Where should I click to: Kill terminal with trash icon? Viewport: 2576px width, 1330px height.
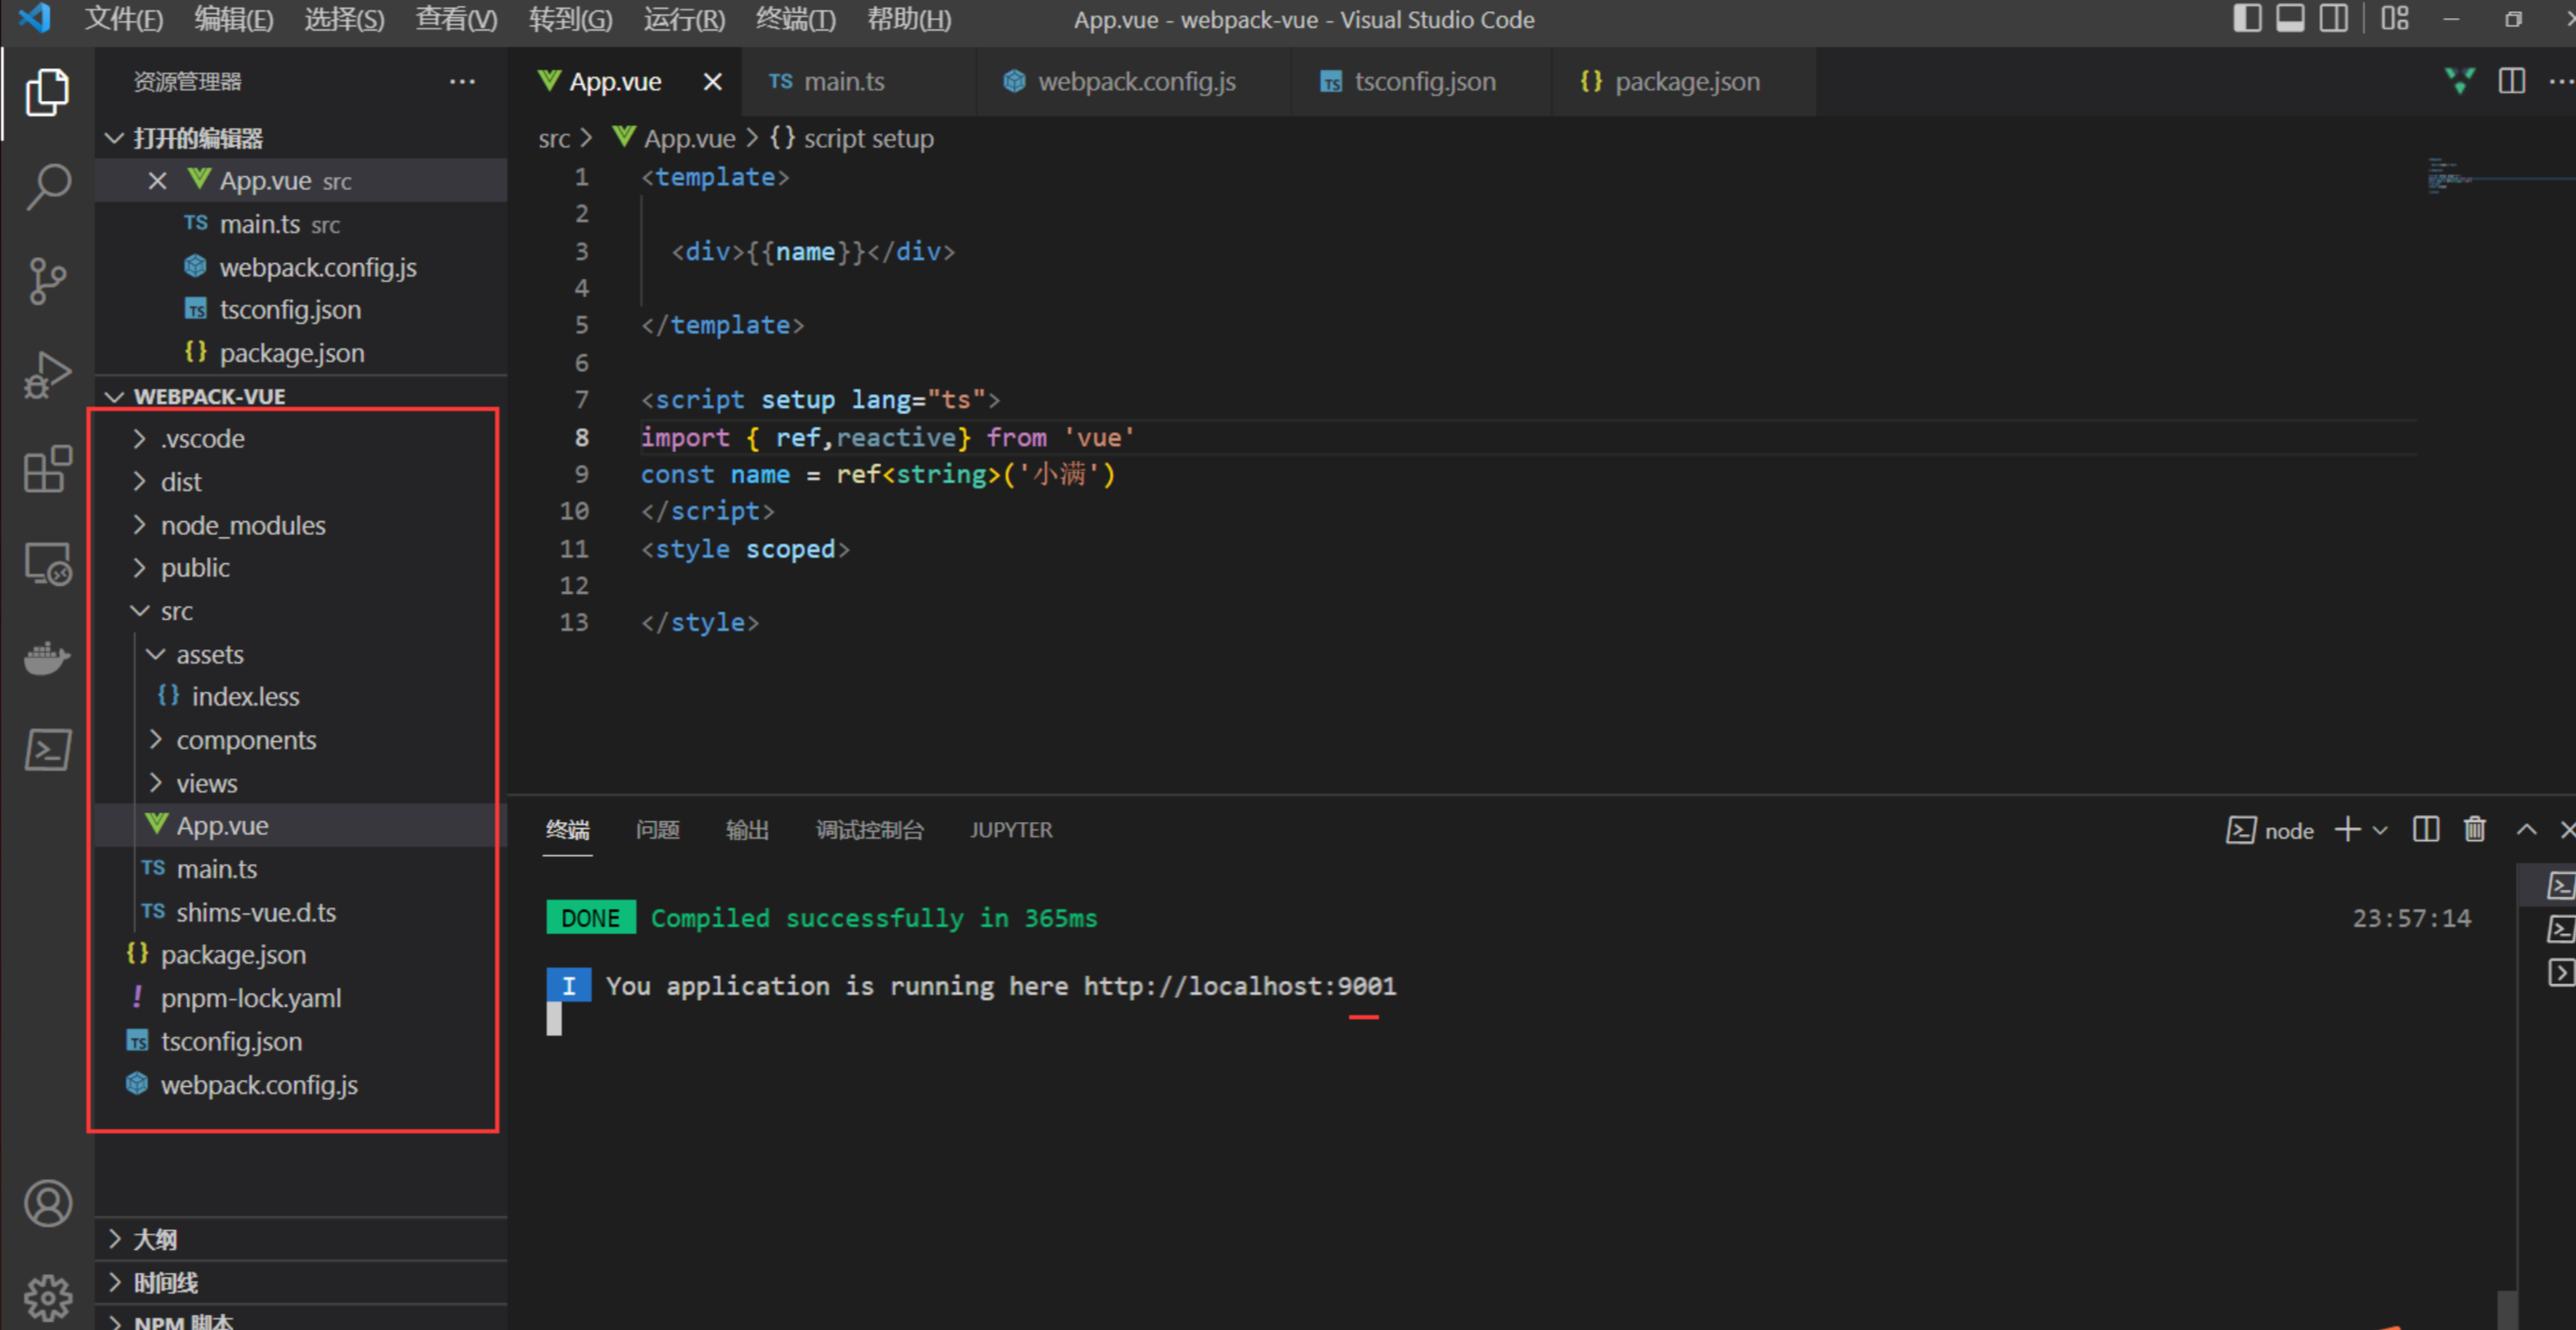pyautogui.click(x=2475, y=830)
